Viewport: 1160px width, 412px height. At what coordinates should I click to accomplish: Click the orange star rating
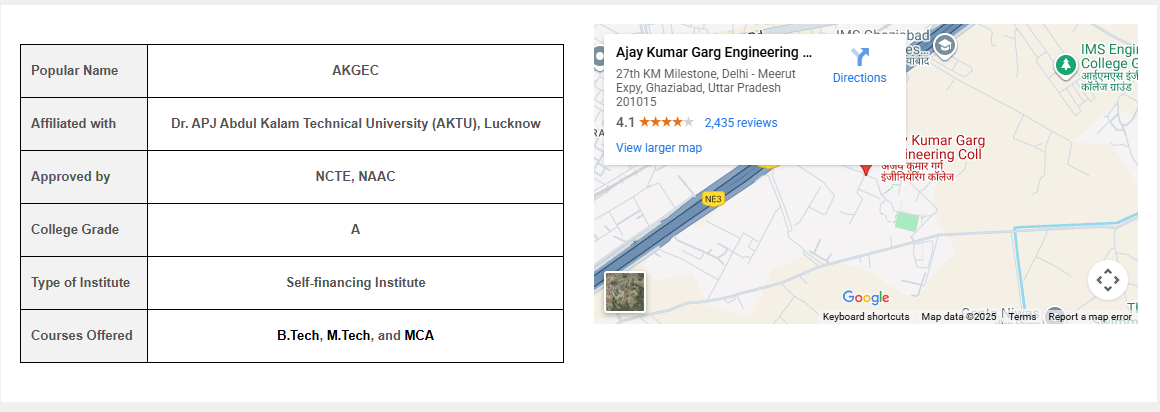point(666,123)
